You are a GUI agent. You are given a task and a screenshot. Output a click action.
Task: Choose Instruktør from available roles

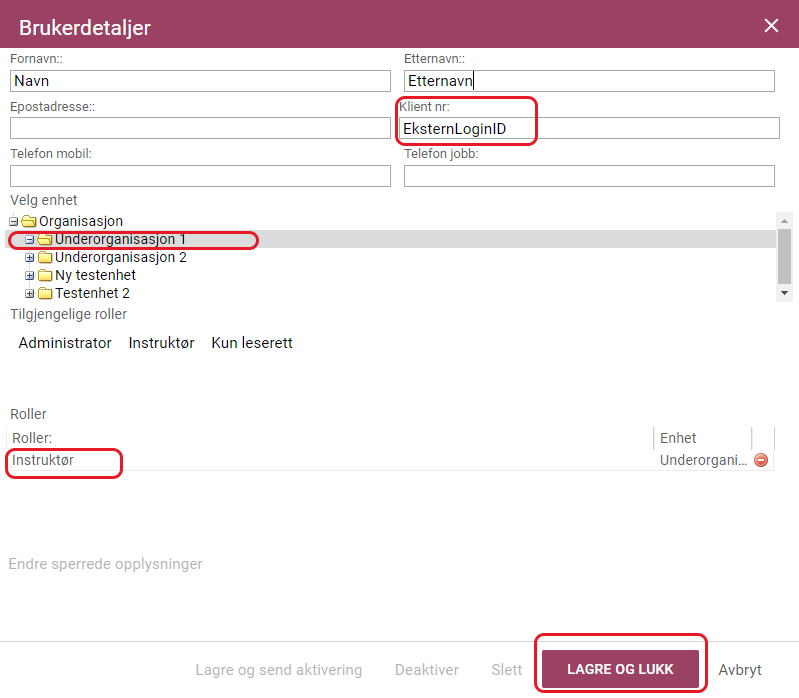[x=161, y=343]
